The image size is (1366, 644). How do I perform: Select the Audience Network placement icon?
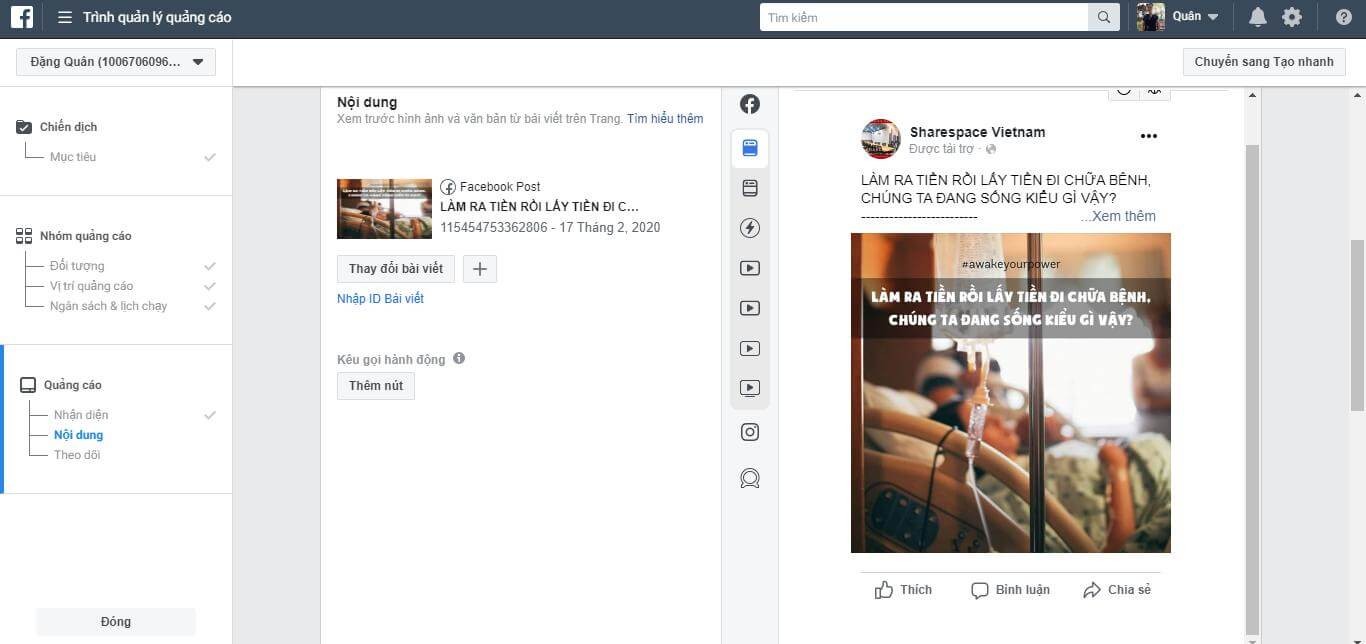(750, 478)
